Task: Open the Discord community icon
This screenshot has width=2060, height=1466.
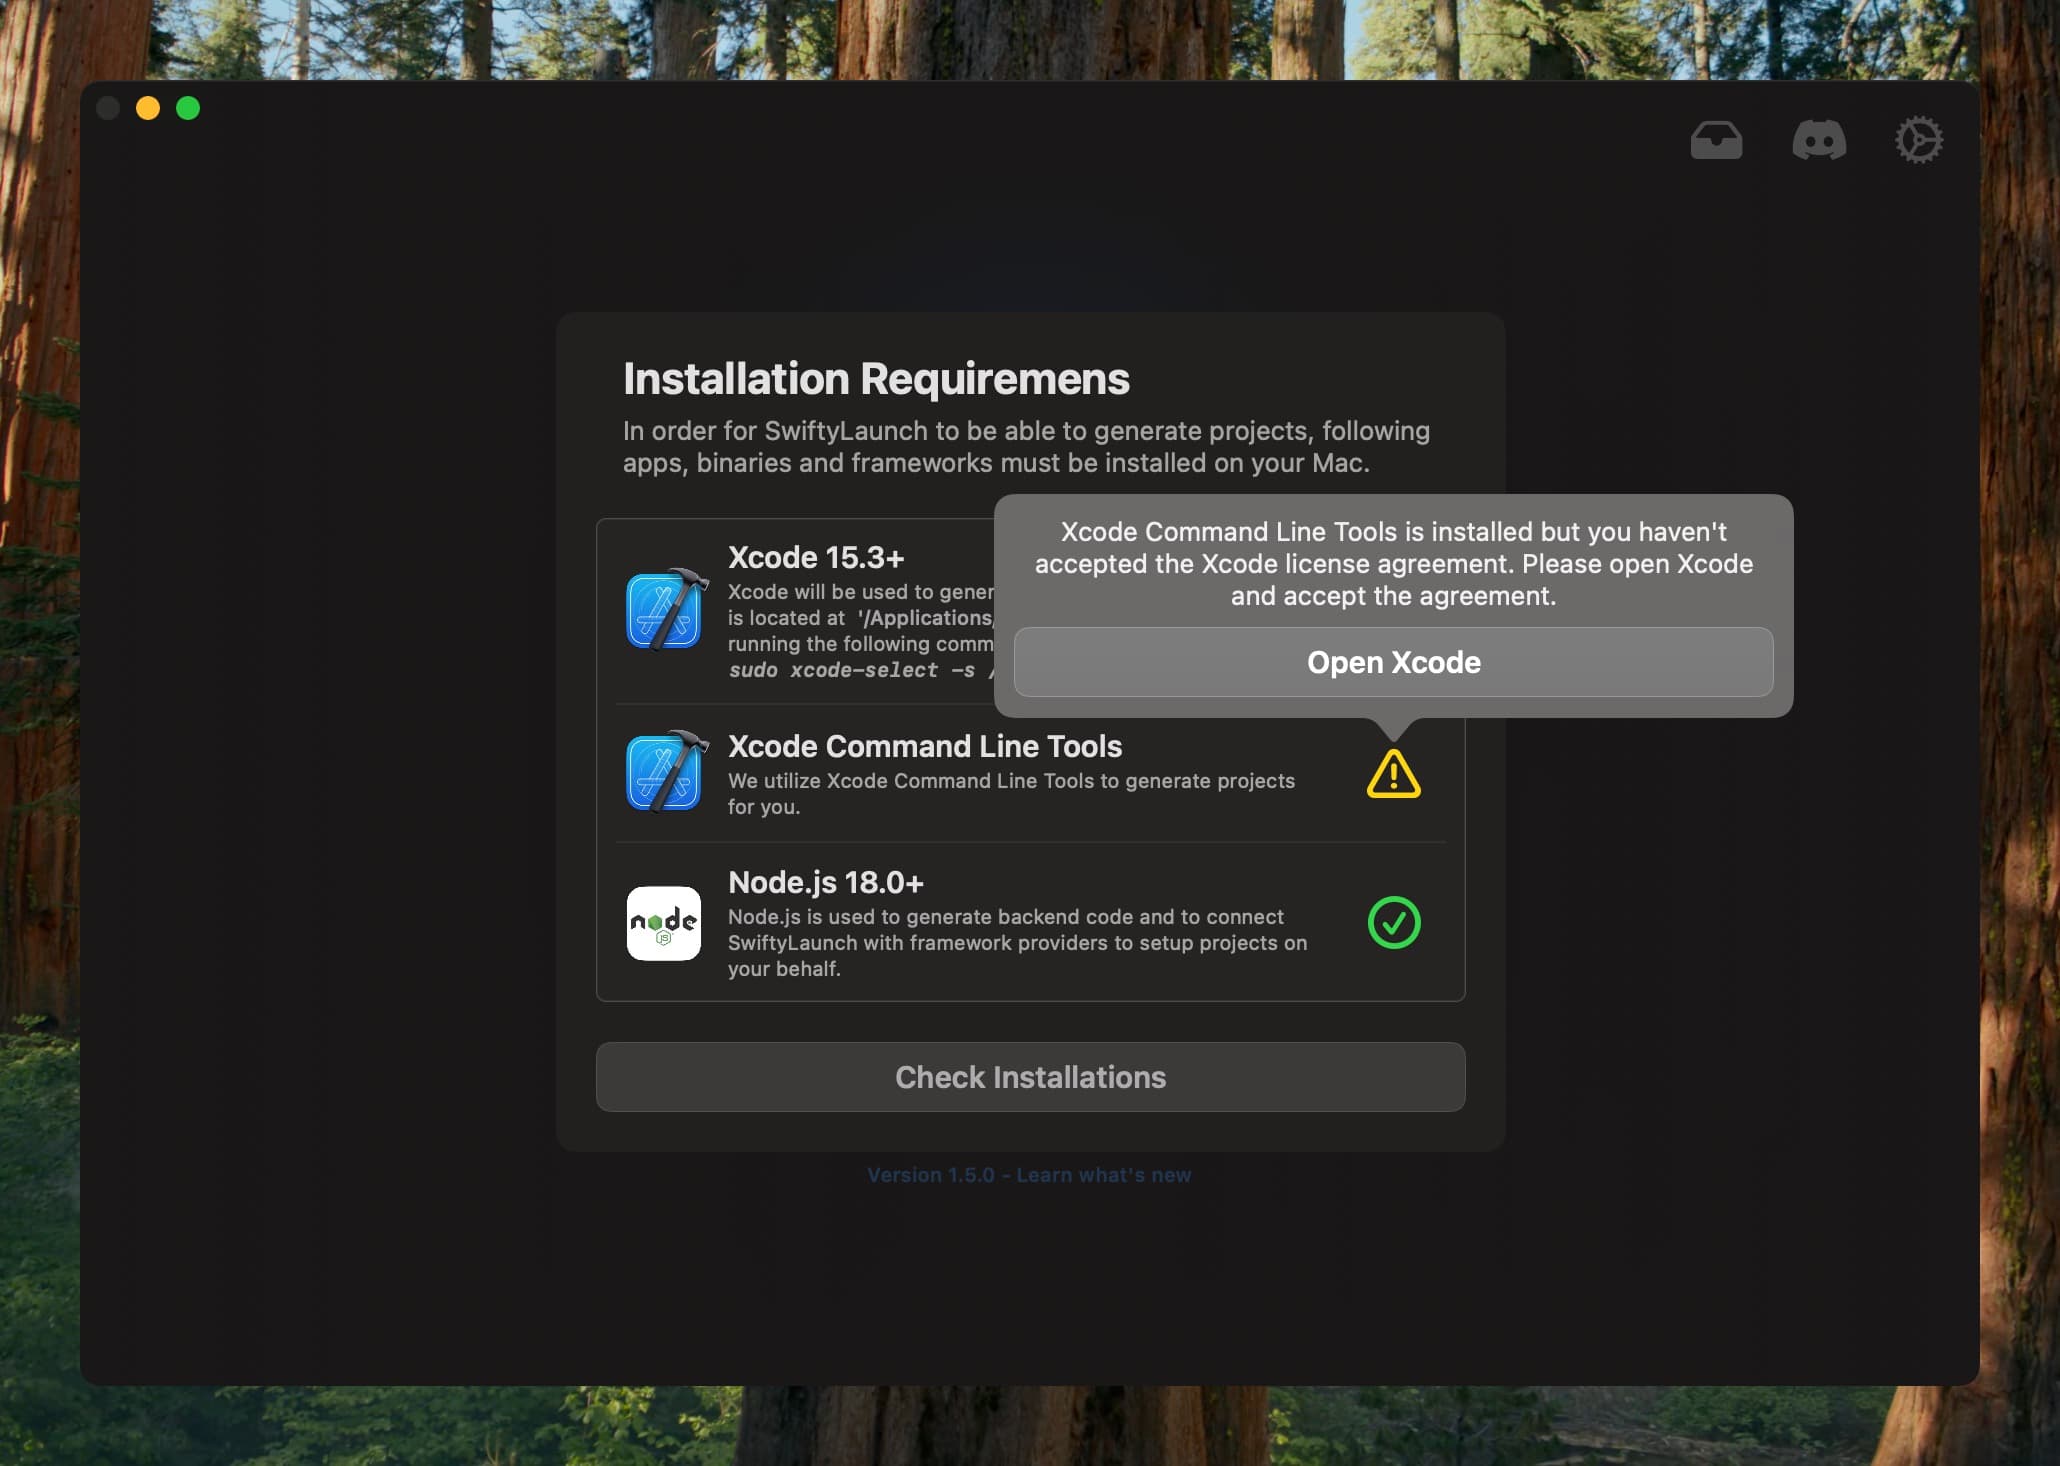Action: 1819,140
